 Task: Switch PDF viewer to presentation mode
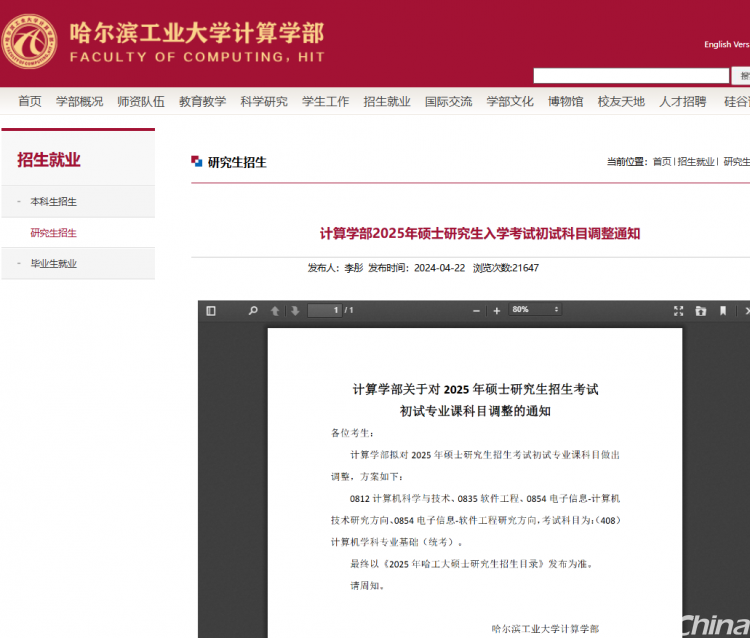coord(678,311)
